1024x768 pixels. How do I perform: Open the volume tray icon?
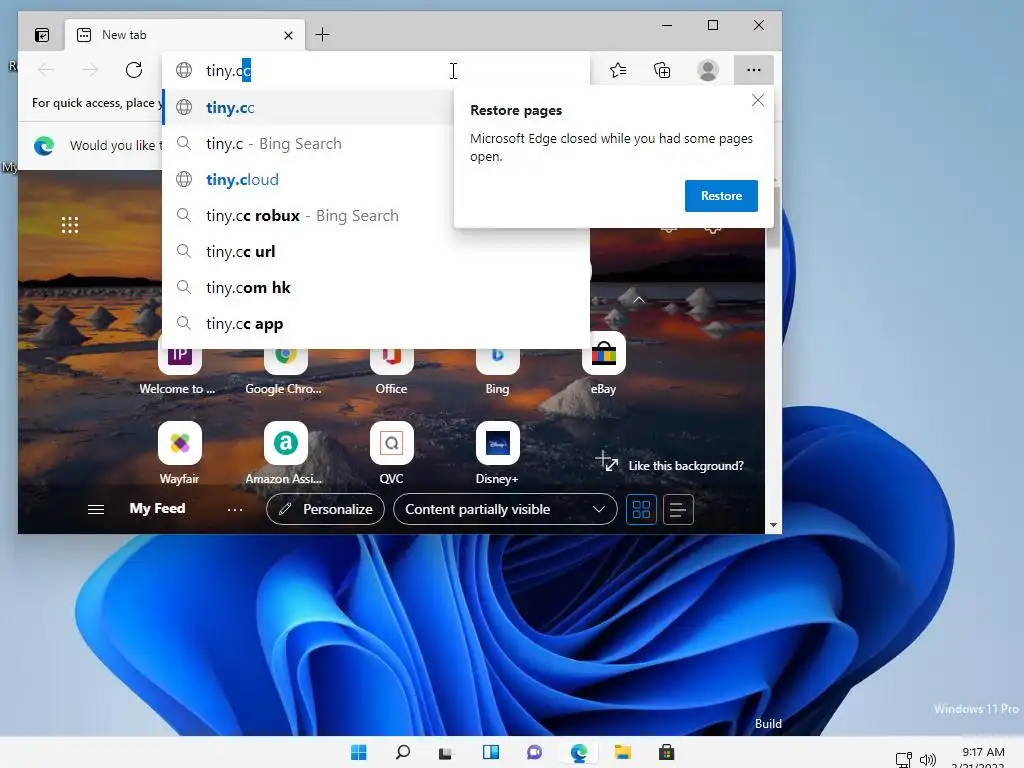(x=927, y=760)
